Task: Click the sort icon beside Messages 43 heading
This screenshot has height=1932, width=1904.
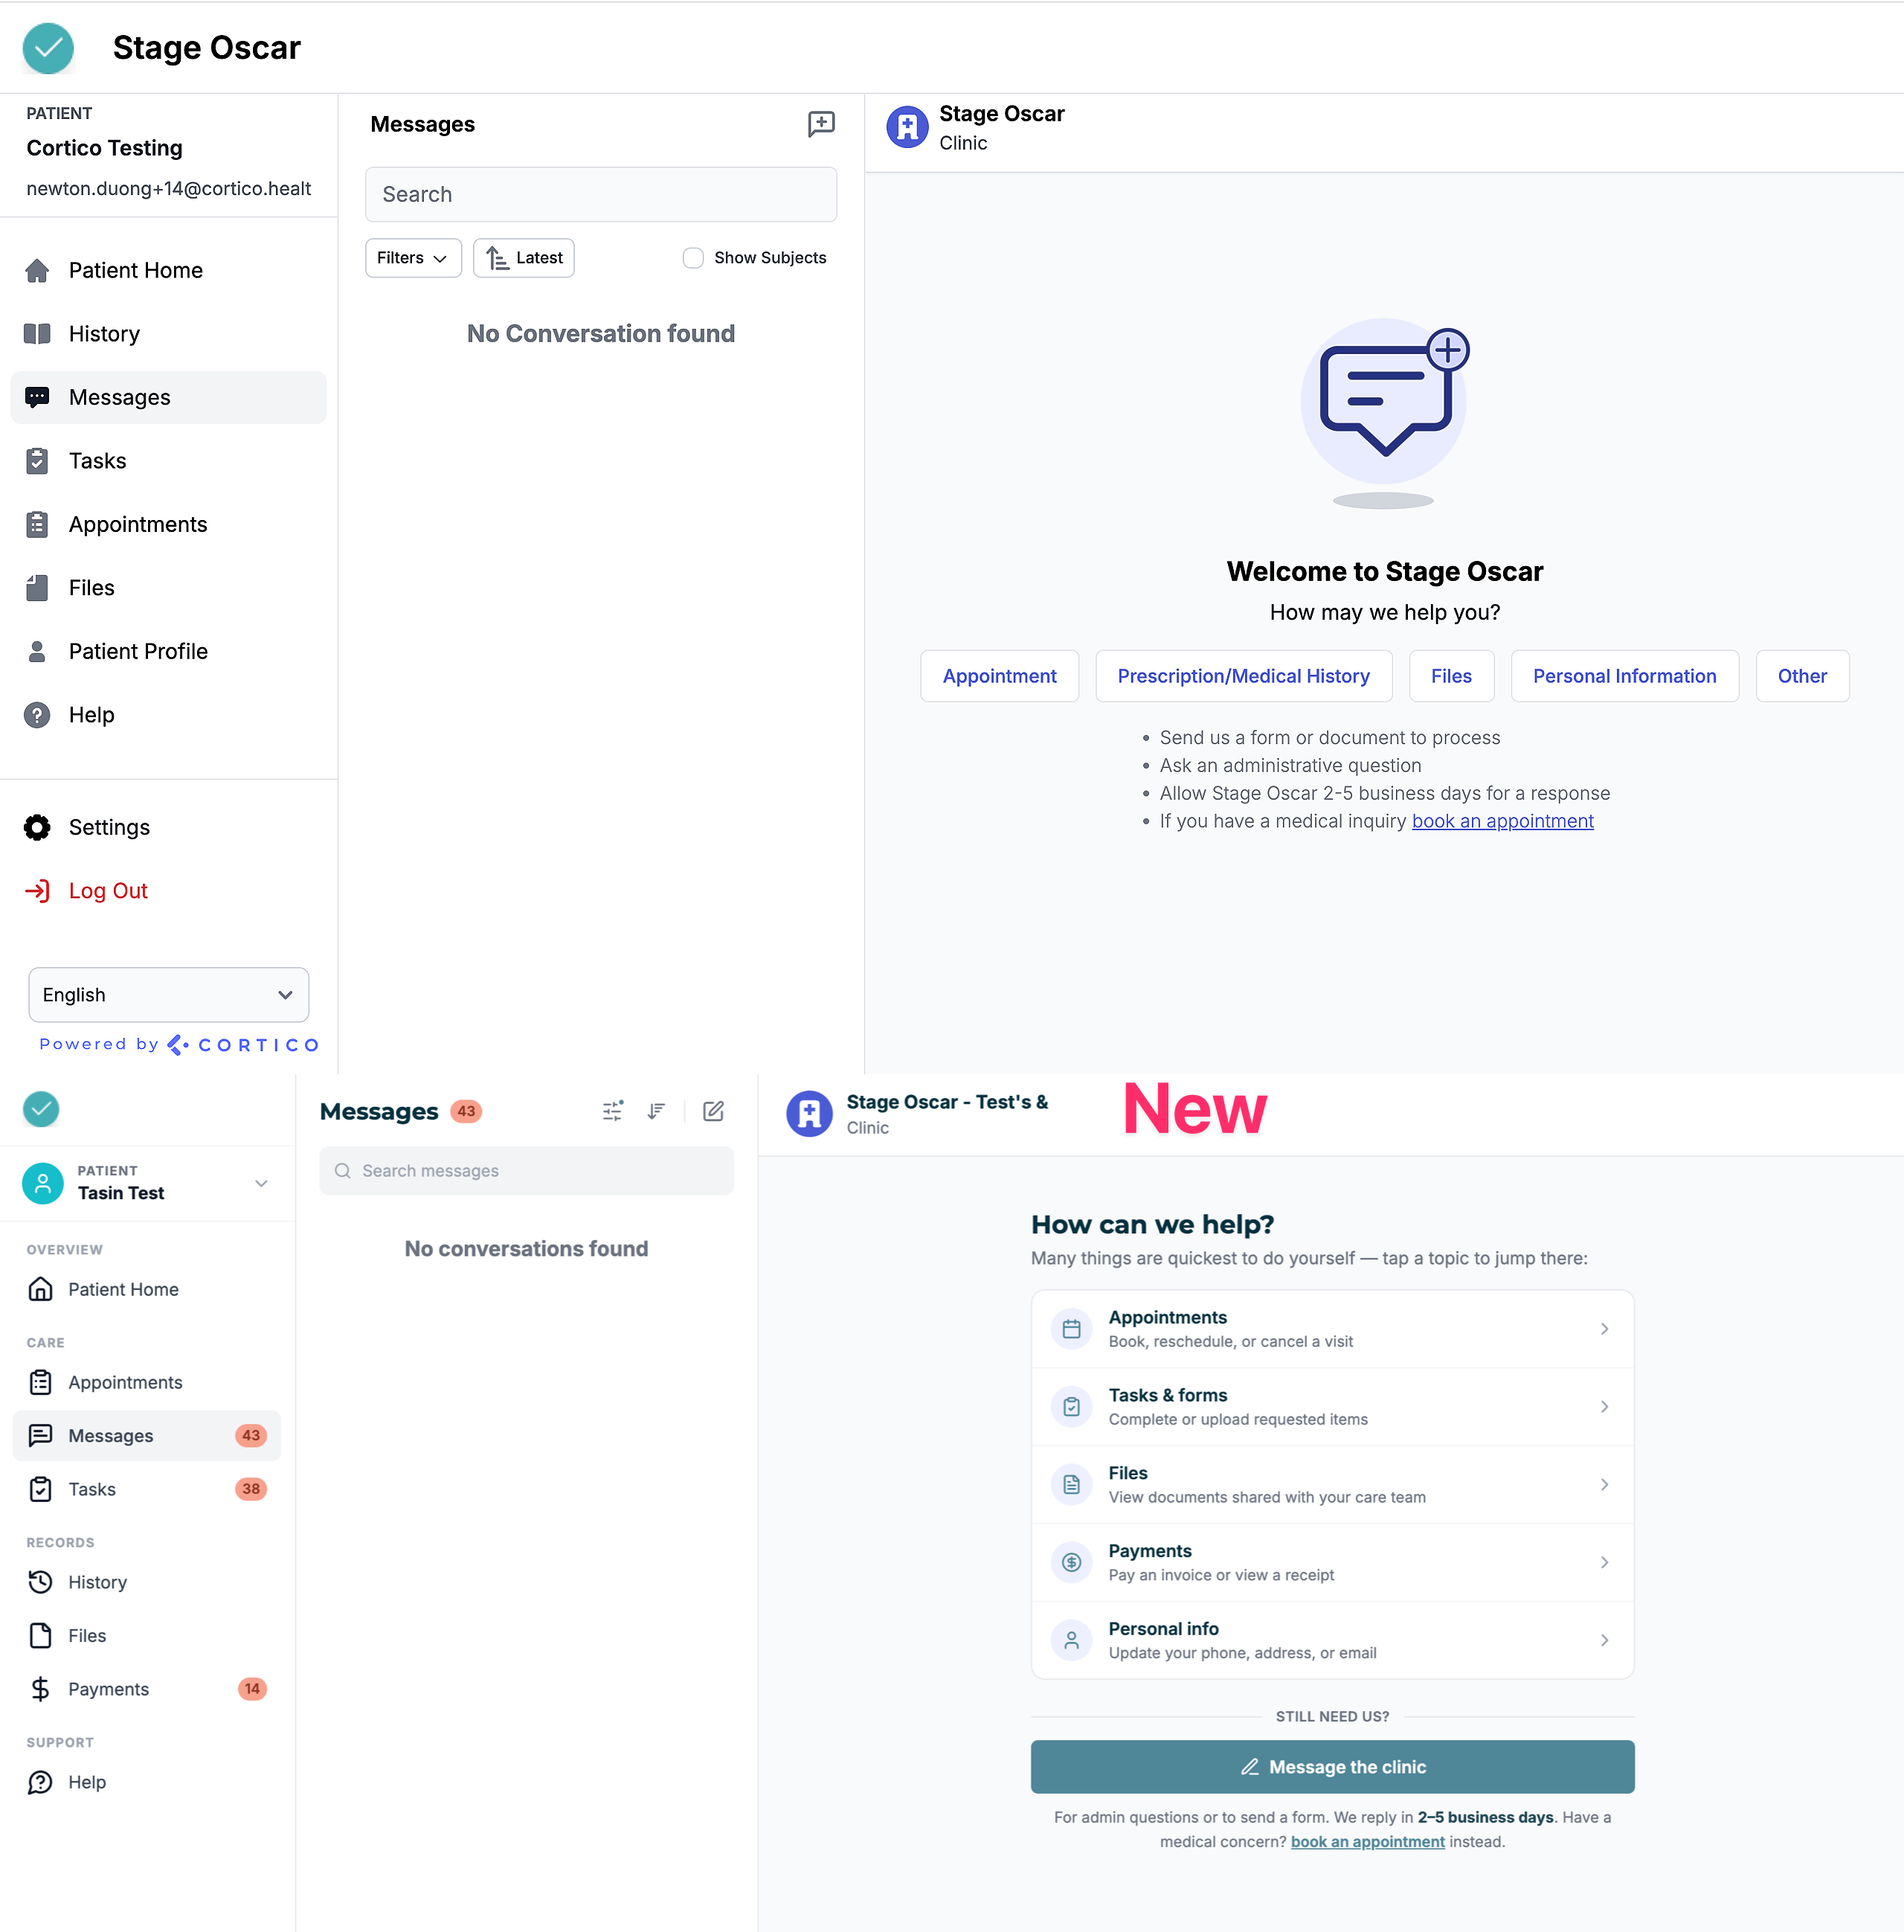Action: pyautogui.click(x=656, y=1111)
